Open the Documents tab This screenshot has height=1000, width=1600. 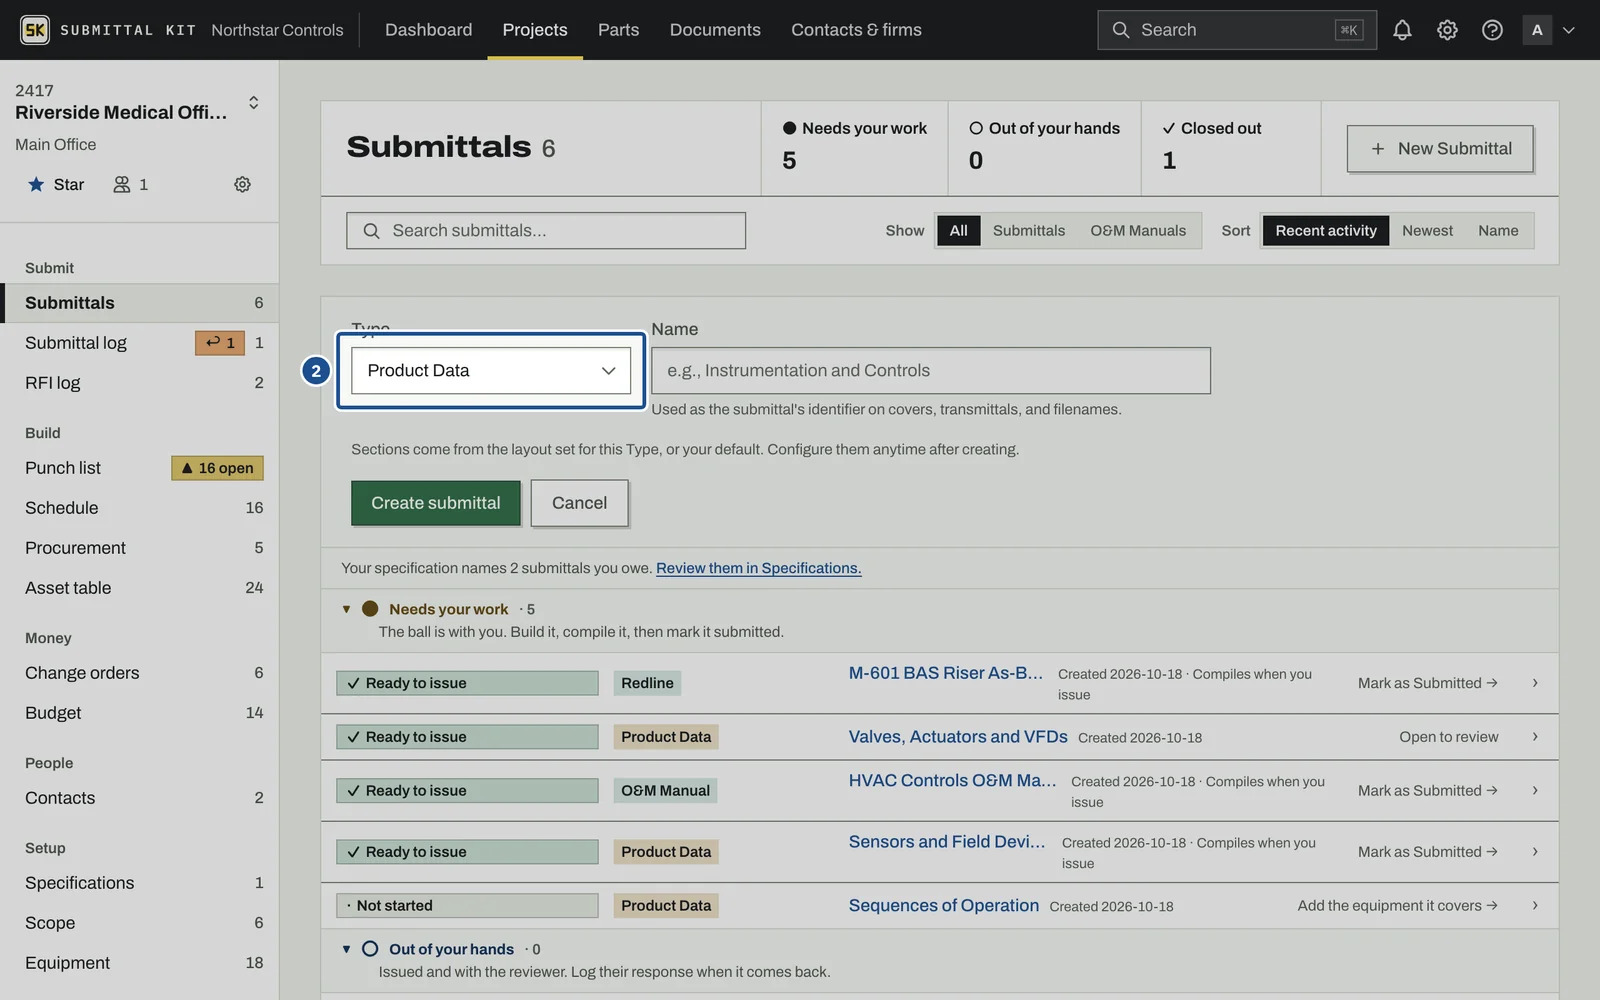[x=715, y=30]
